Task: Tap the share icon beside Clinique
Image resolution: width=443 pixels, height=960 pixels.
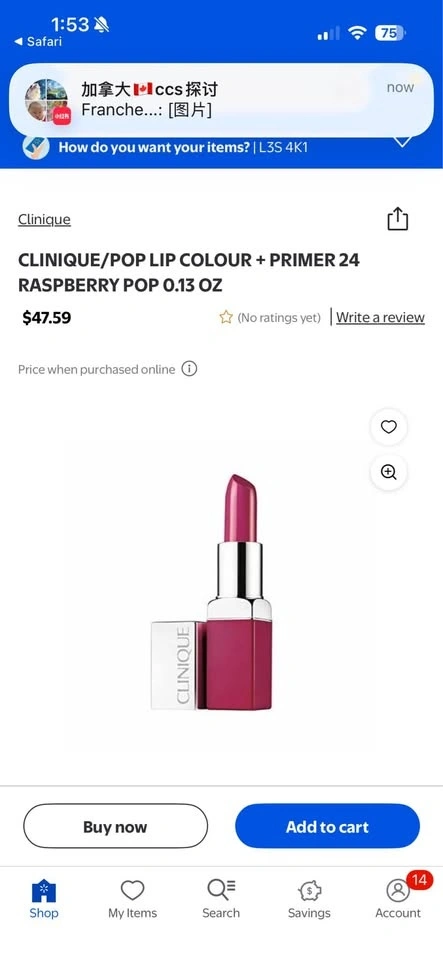Action: tap(397, 219)
